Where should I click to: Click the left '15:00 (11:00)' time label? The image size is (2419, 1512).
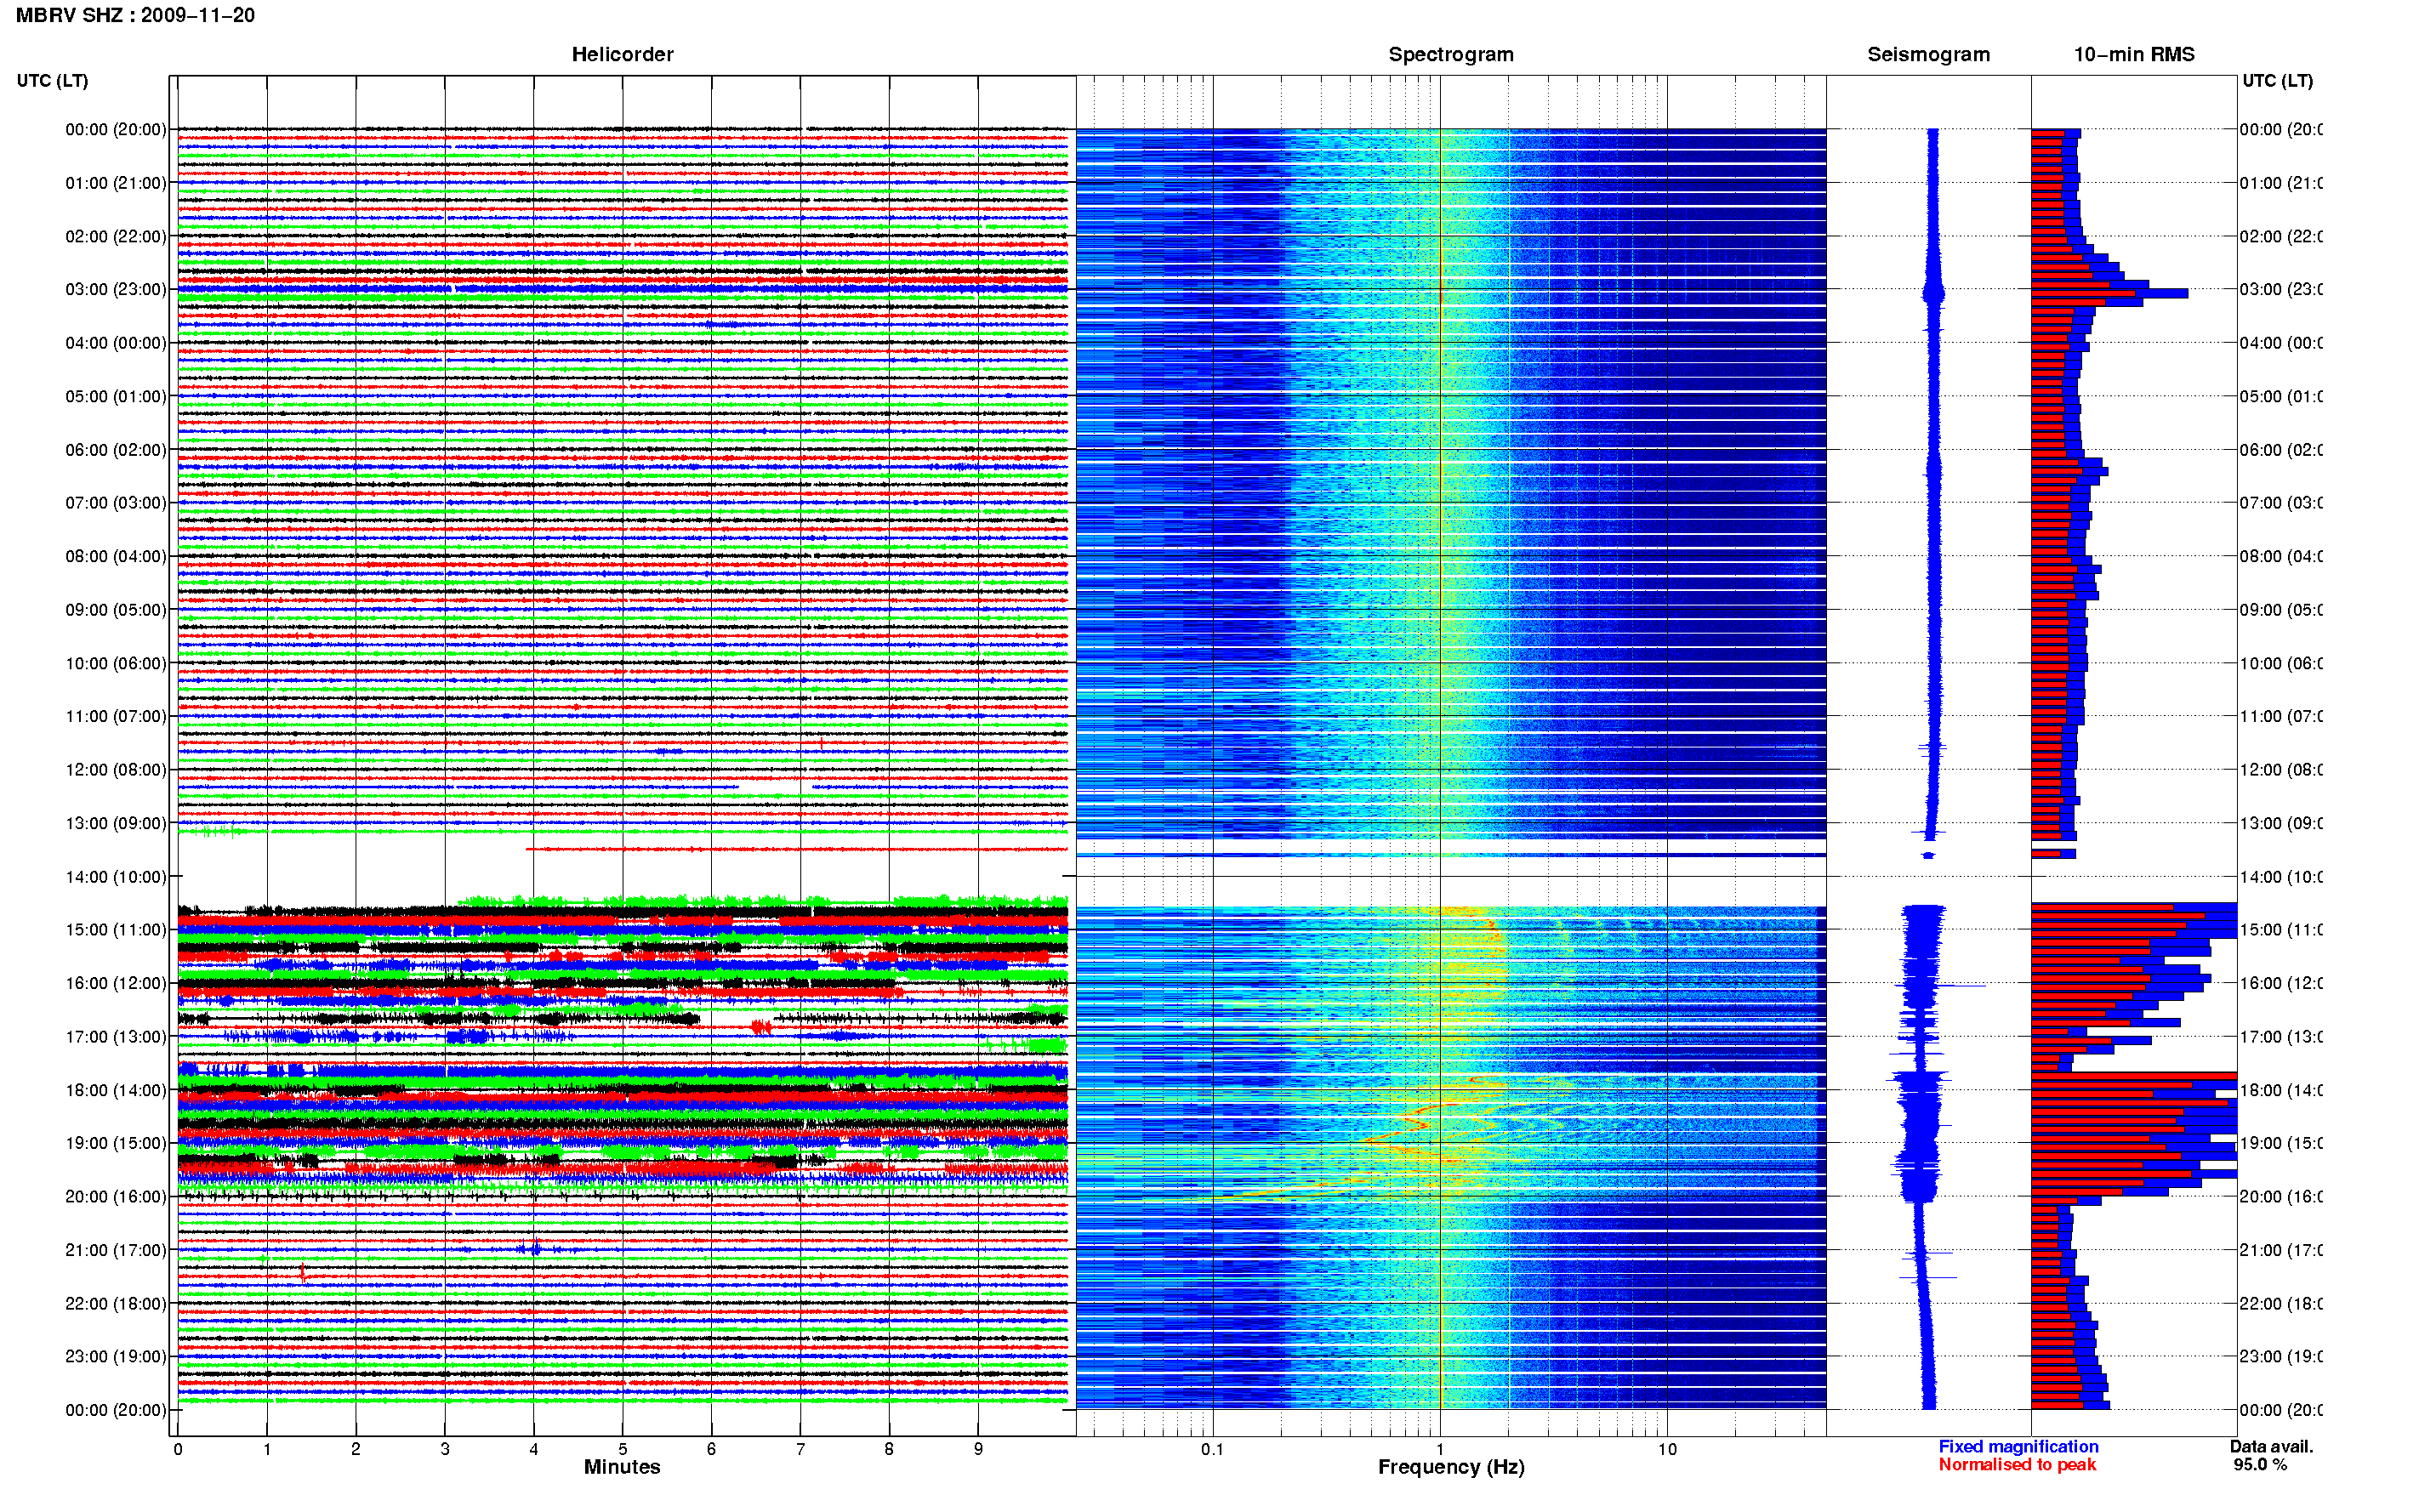(116, 930)
